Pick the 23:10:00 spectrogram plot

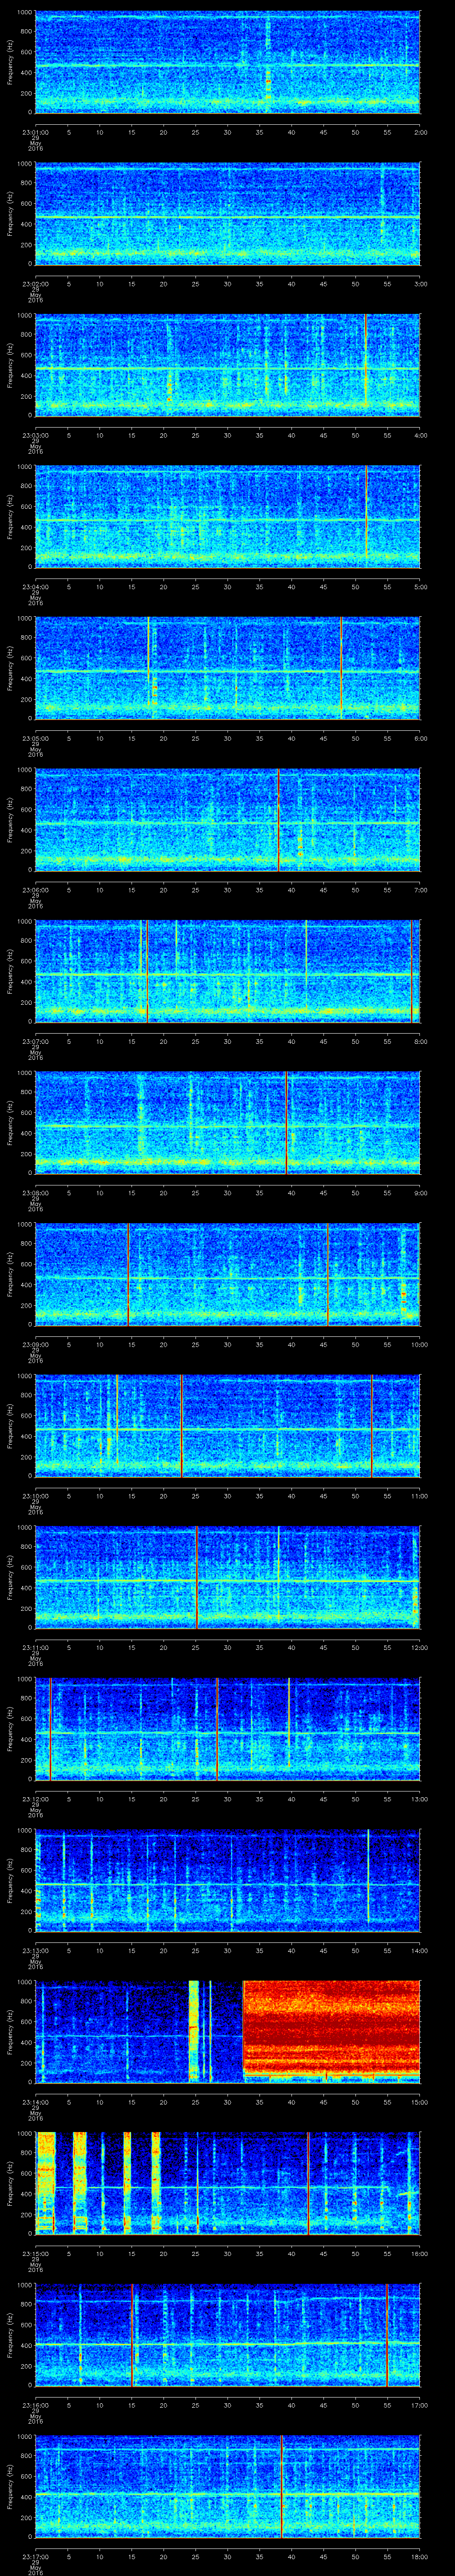point(228,1426)
